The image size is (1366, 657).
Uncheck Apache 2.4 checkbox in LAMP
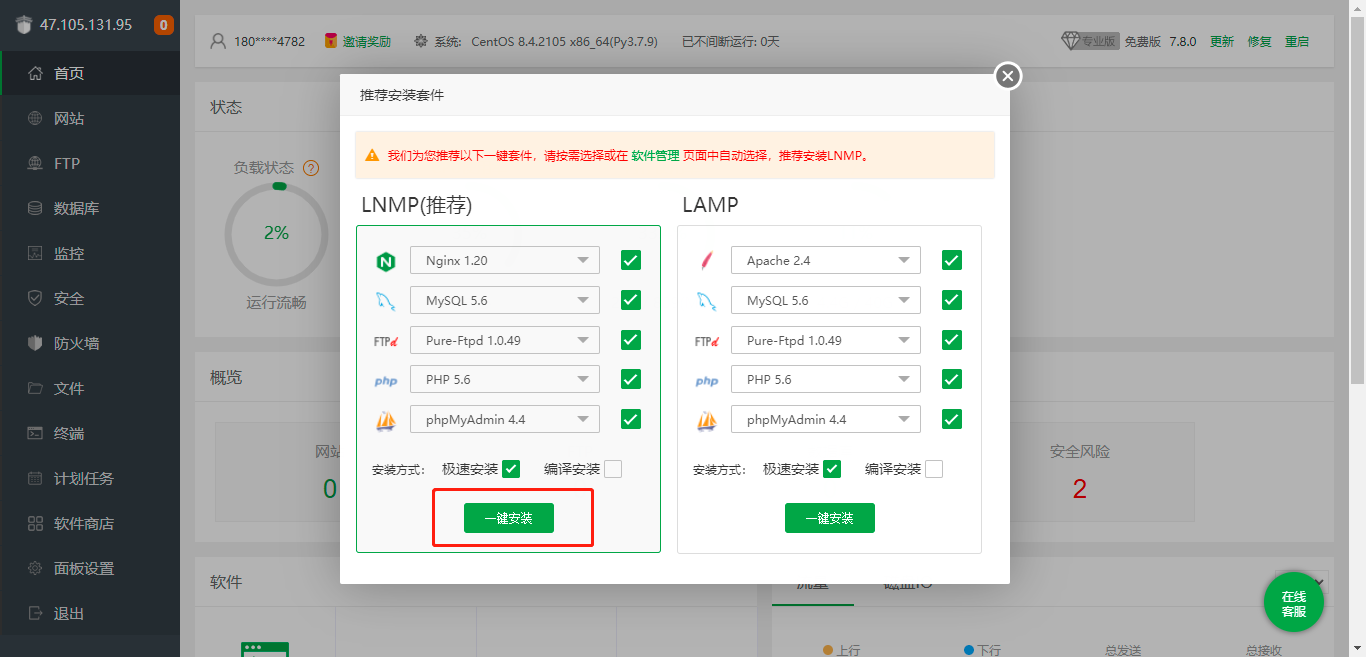952,260
